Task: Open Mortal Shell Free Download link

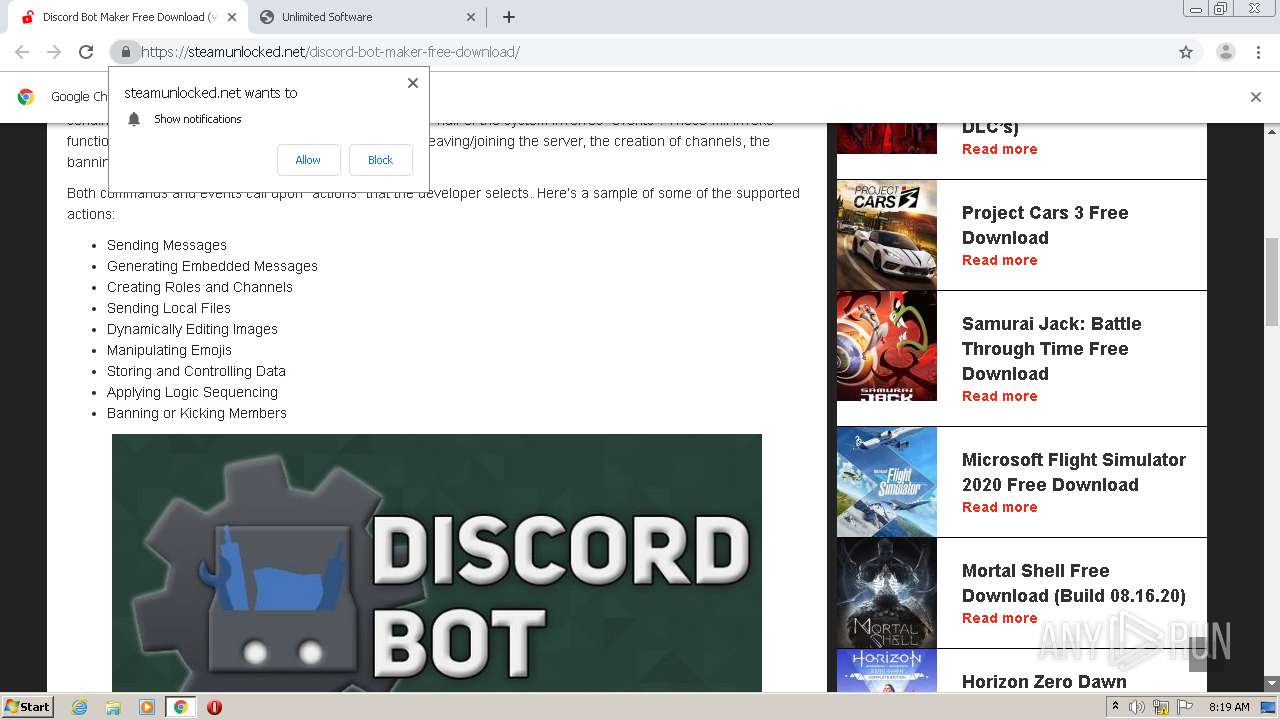Action: 1074,583
